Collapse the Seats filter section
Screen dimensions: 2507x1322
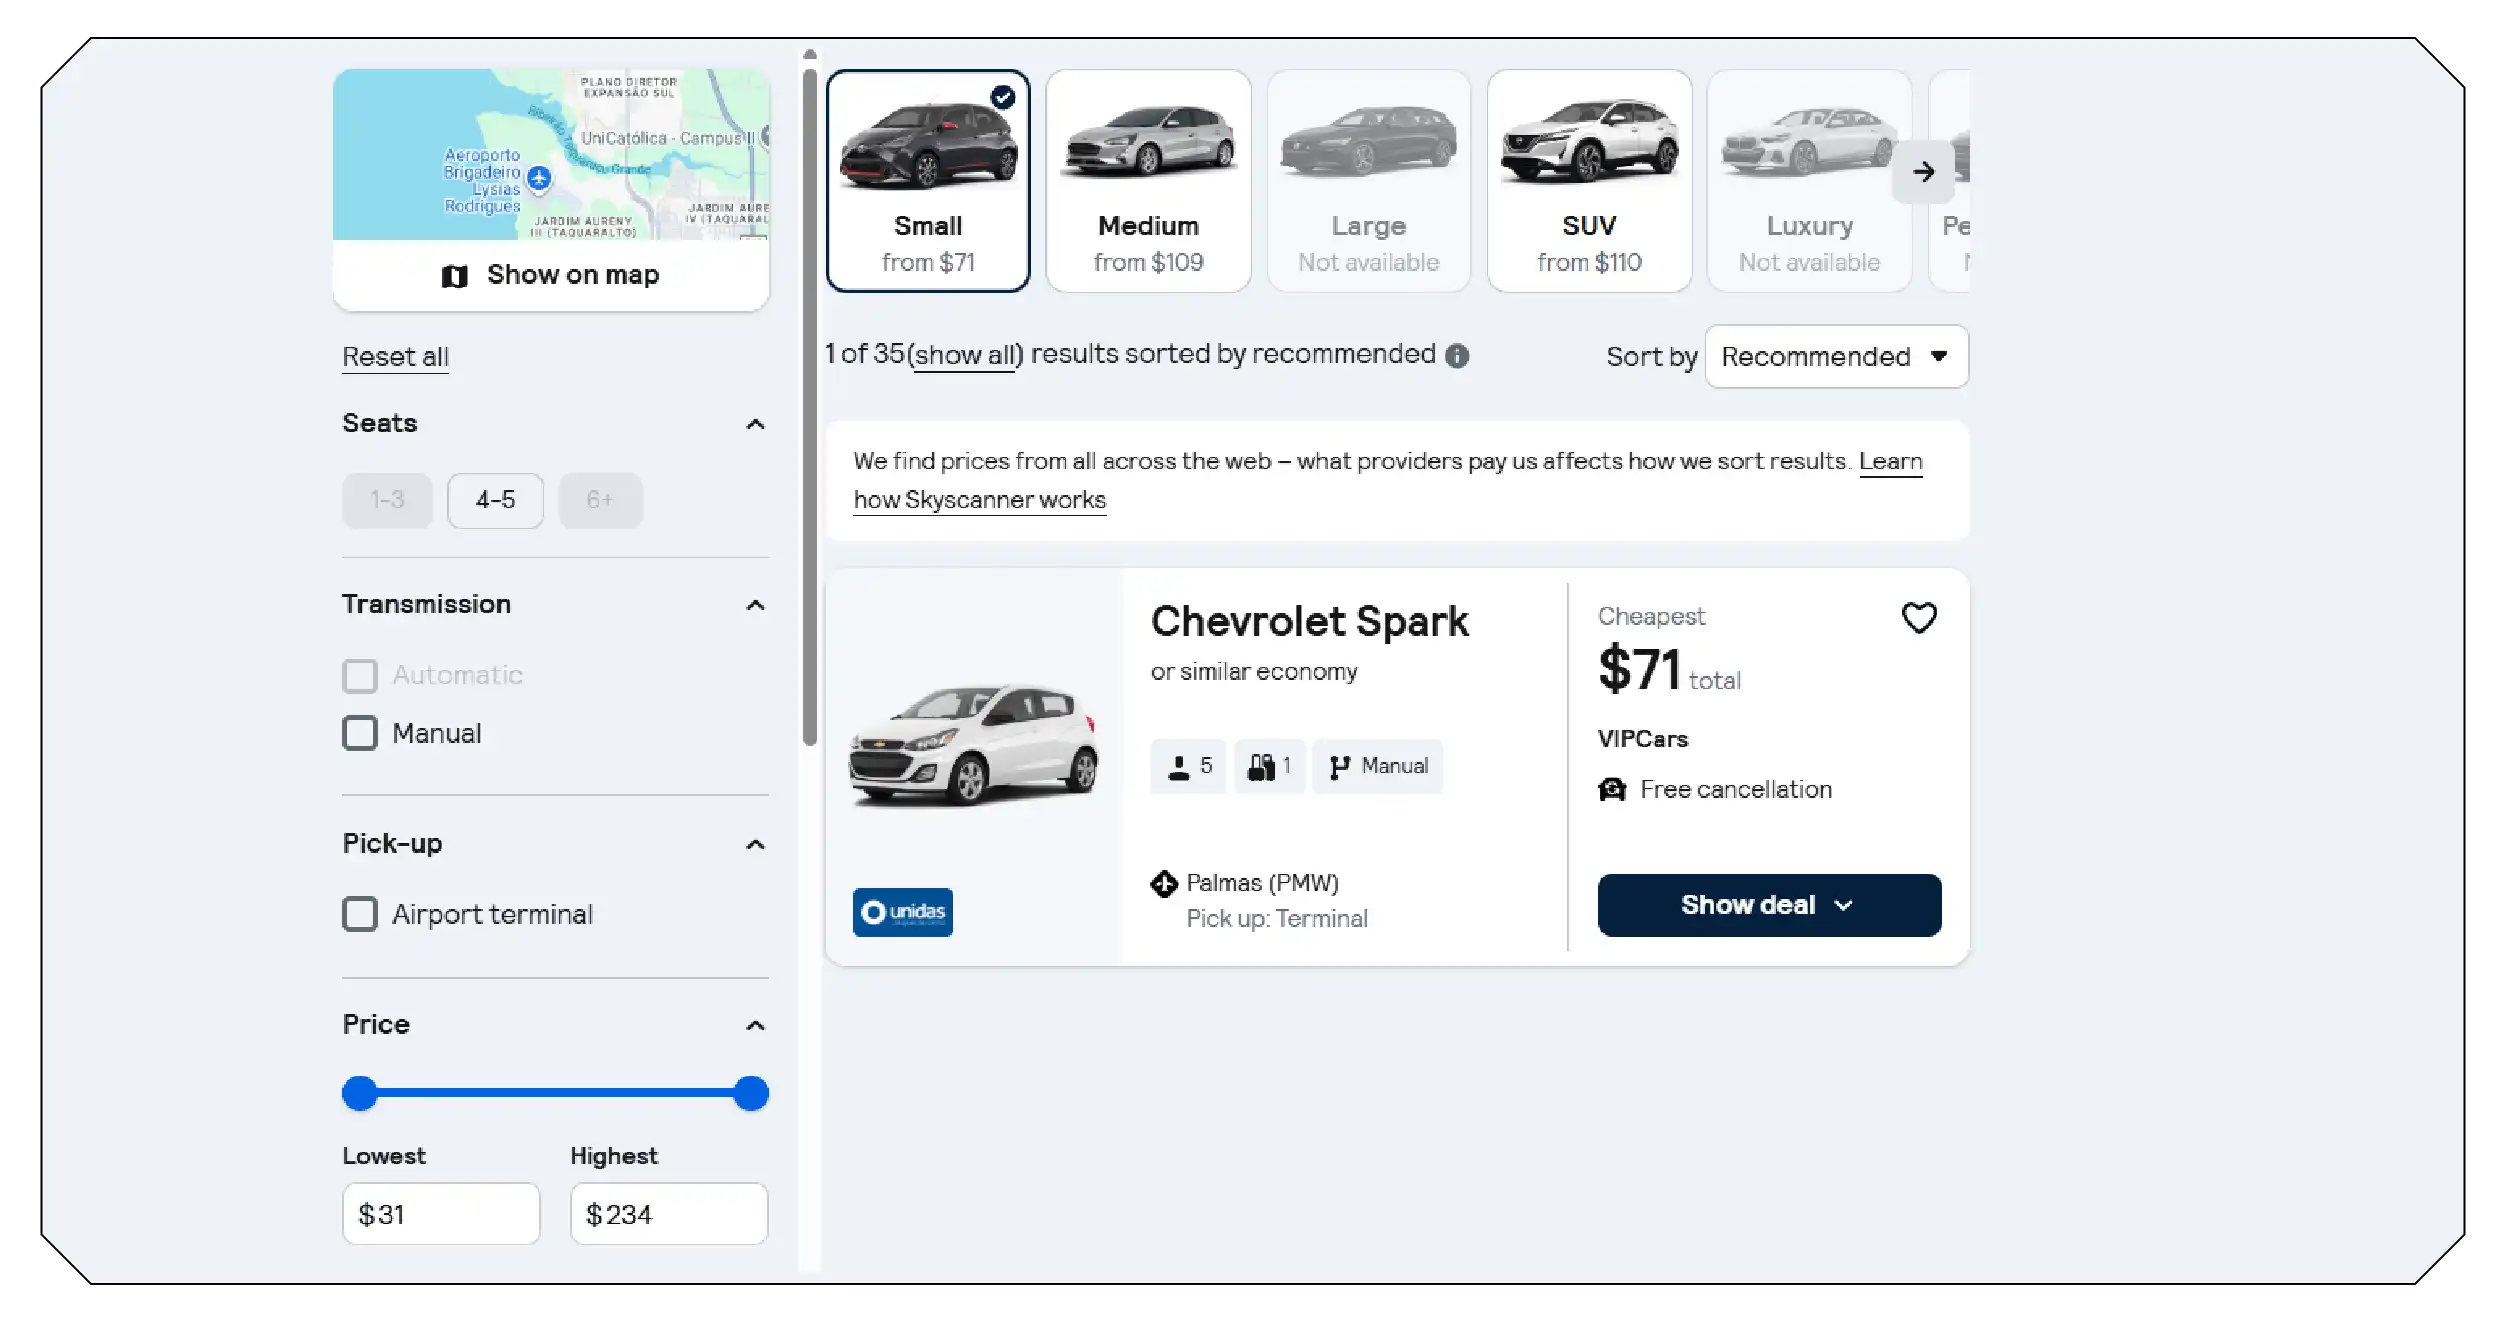(755, 424)
